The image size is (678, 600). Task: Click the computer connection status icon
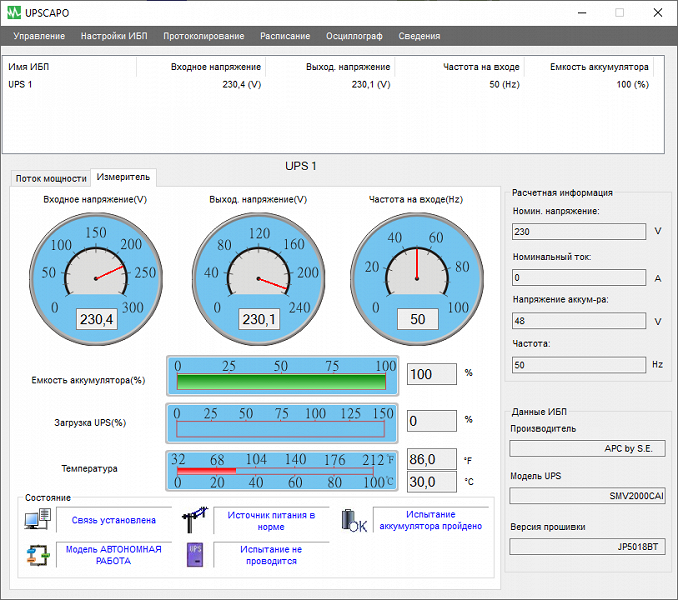click(x=37, y=519)
